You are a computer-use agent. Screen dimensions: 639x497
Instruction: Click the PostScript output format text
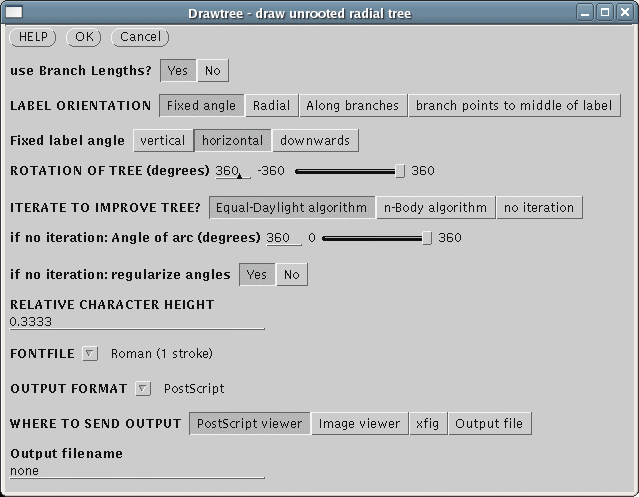194,389
